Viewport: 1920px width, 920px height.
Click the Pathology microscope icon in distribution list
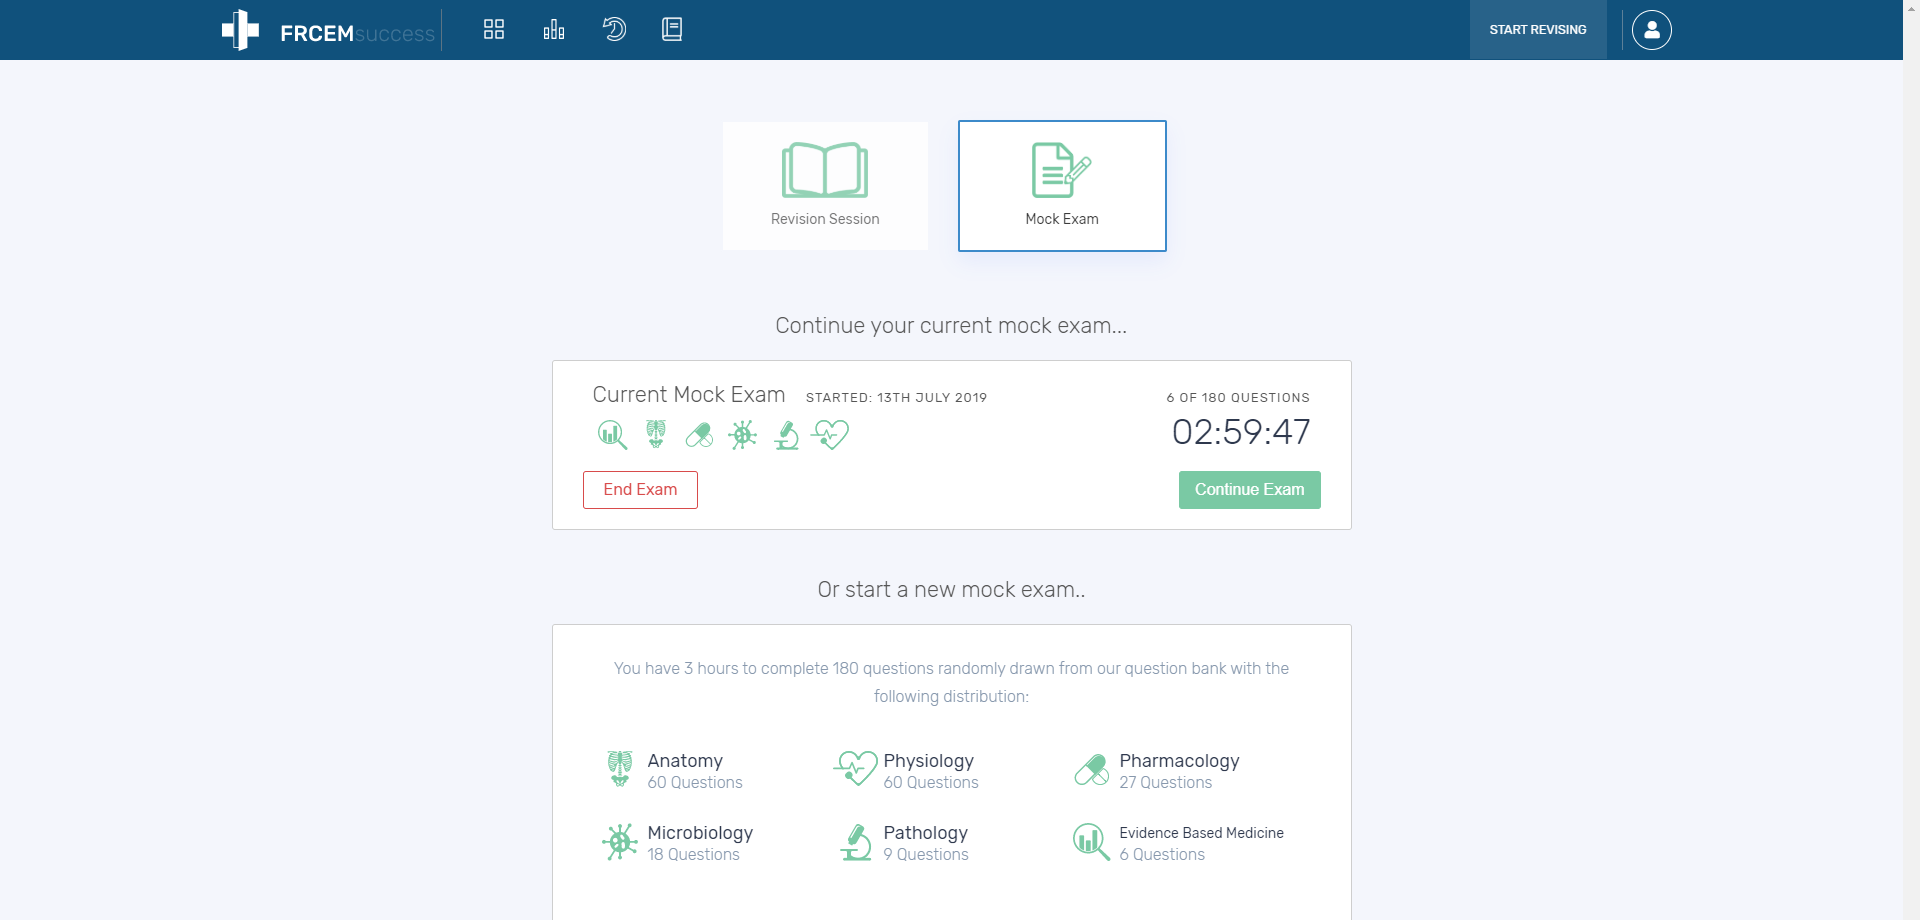pyautogui.click(x=856, y=842)
